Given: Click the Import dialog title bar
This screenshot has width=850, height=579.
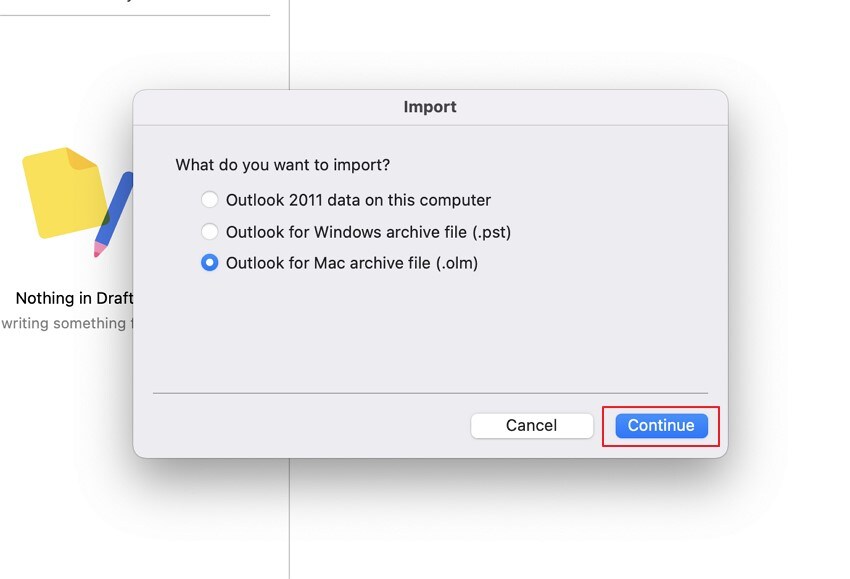Looking at the screenshot, I should [x=430, y=107].
